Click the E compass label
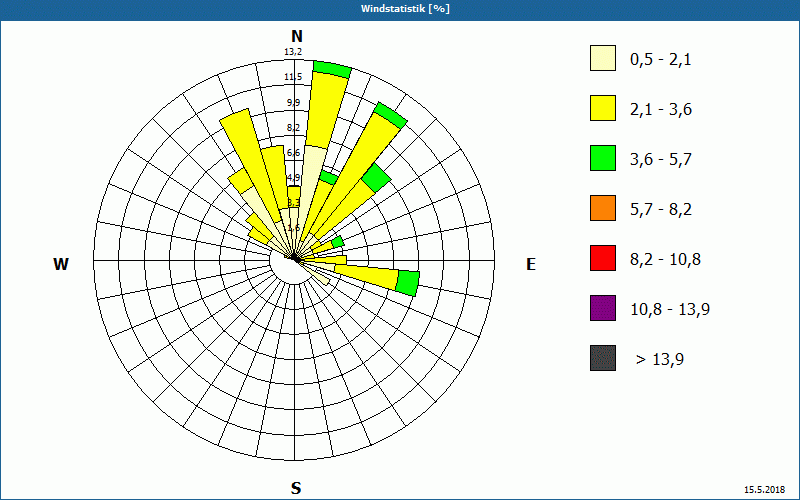800x500 pixels. 531,264
